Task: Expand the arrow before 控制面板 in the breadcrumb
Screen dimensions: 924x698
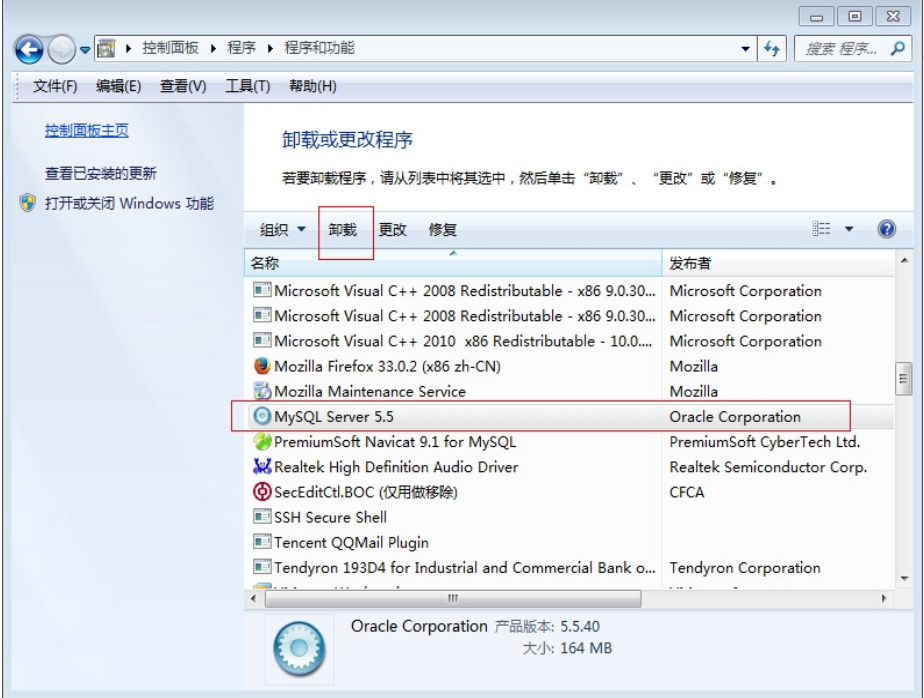Action: click(x=128, y=48)
